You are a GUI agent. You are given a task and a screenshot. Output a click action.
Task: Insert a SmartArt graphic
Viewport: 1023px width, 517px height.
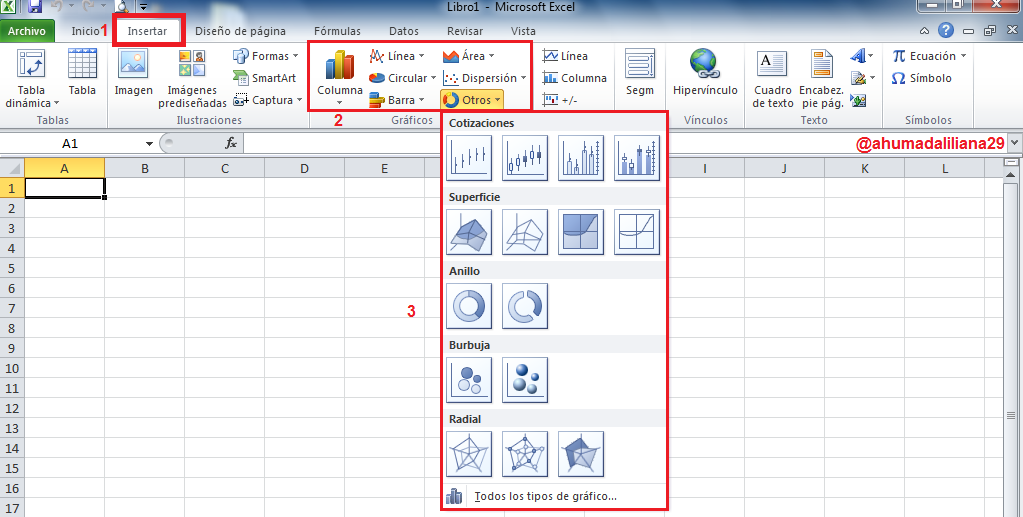pyautogui.click(x=265, y=78)
